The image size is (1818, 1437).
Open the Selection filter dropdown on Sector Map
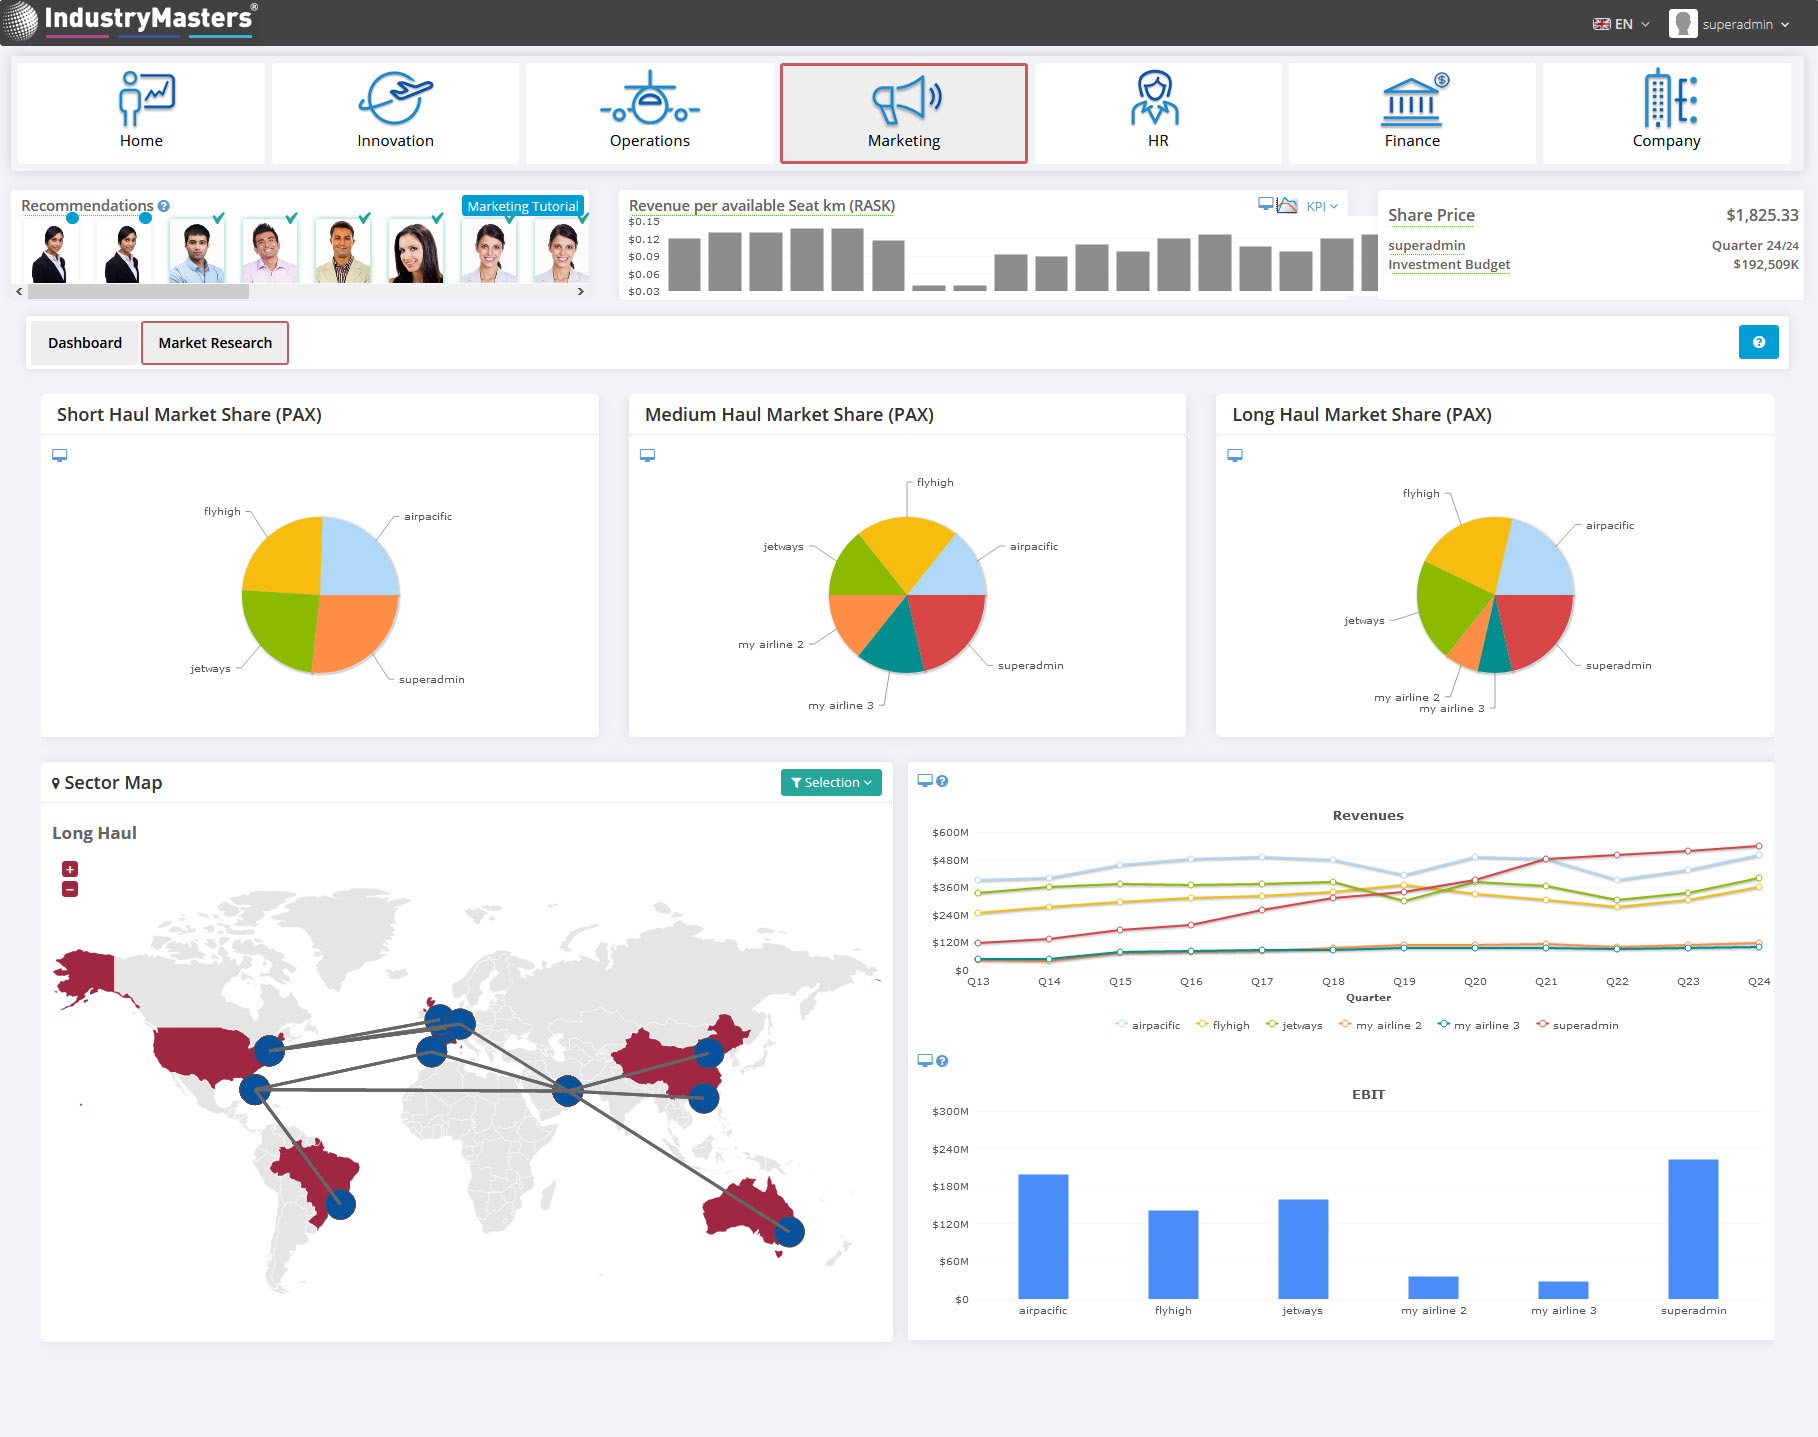(830, 782)
